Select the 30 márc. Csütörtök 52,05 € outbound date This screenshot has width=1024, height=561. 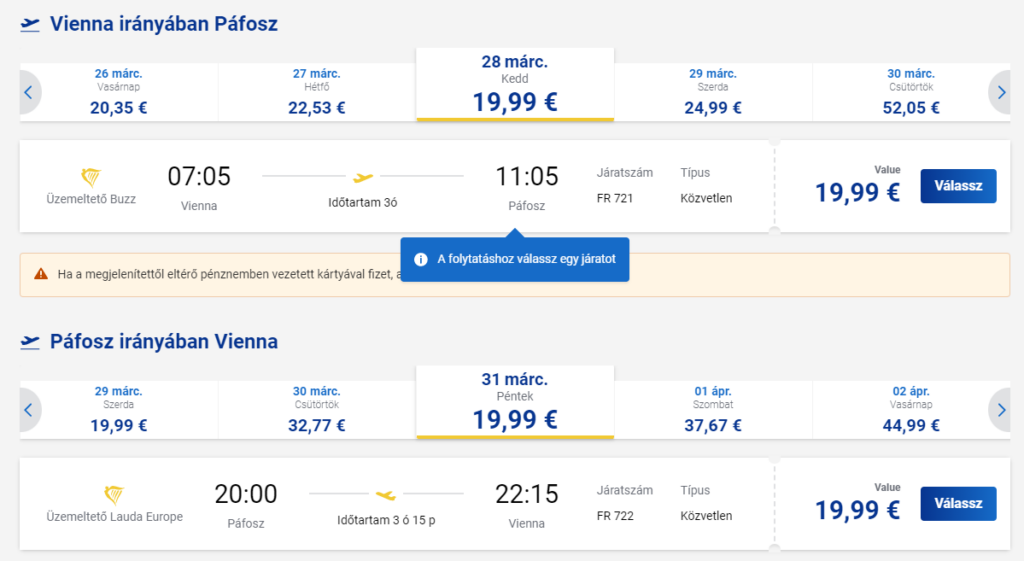click(910, 92)
